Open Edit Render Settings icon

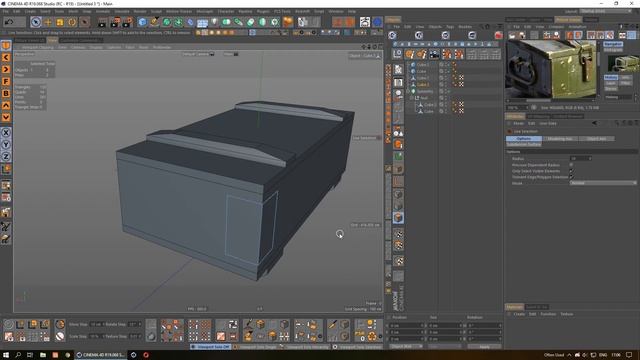pos(128,22)
